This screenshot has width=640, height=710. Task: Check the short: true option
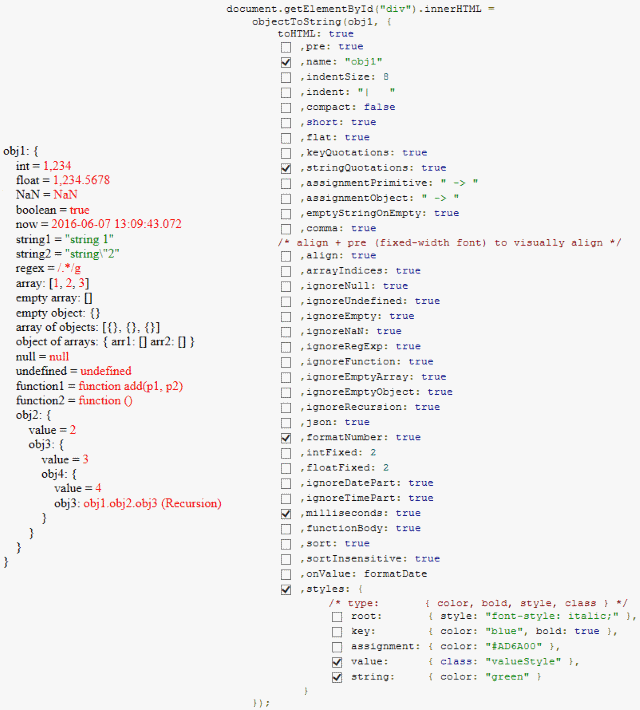pos(286,123)
